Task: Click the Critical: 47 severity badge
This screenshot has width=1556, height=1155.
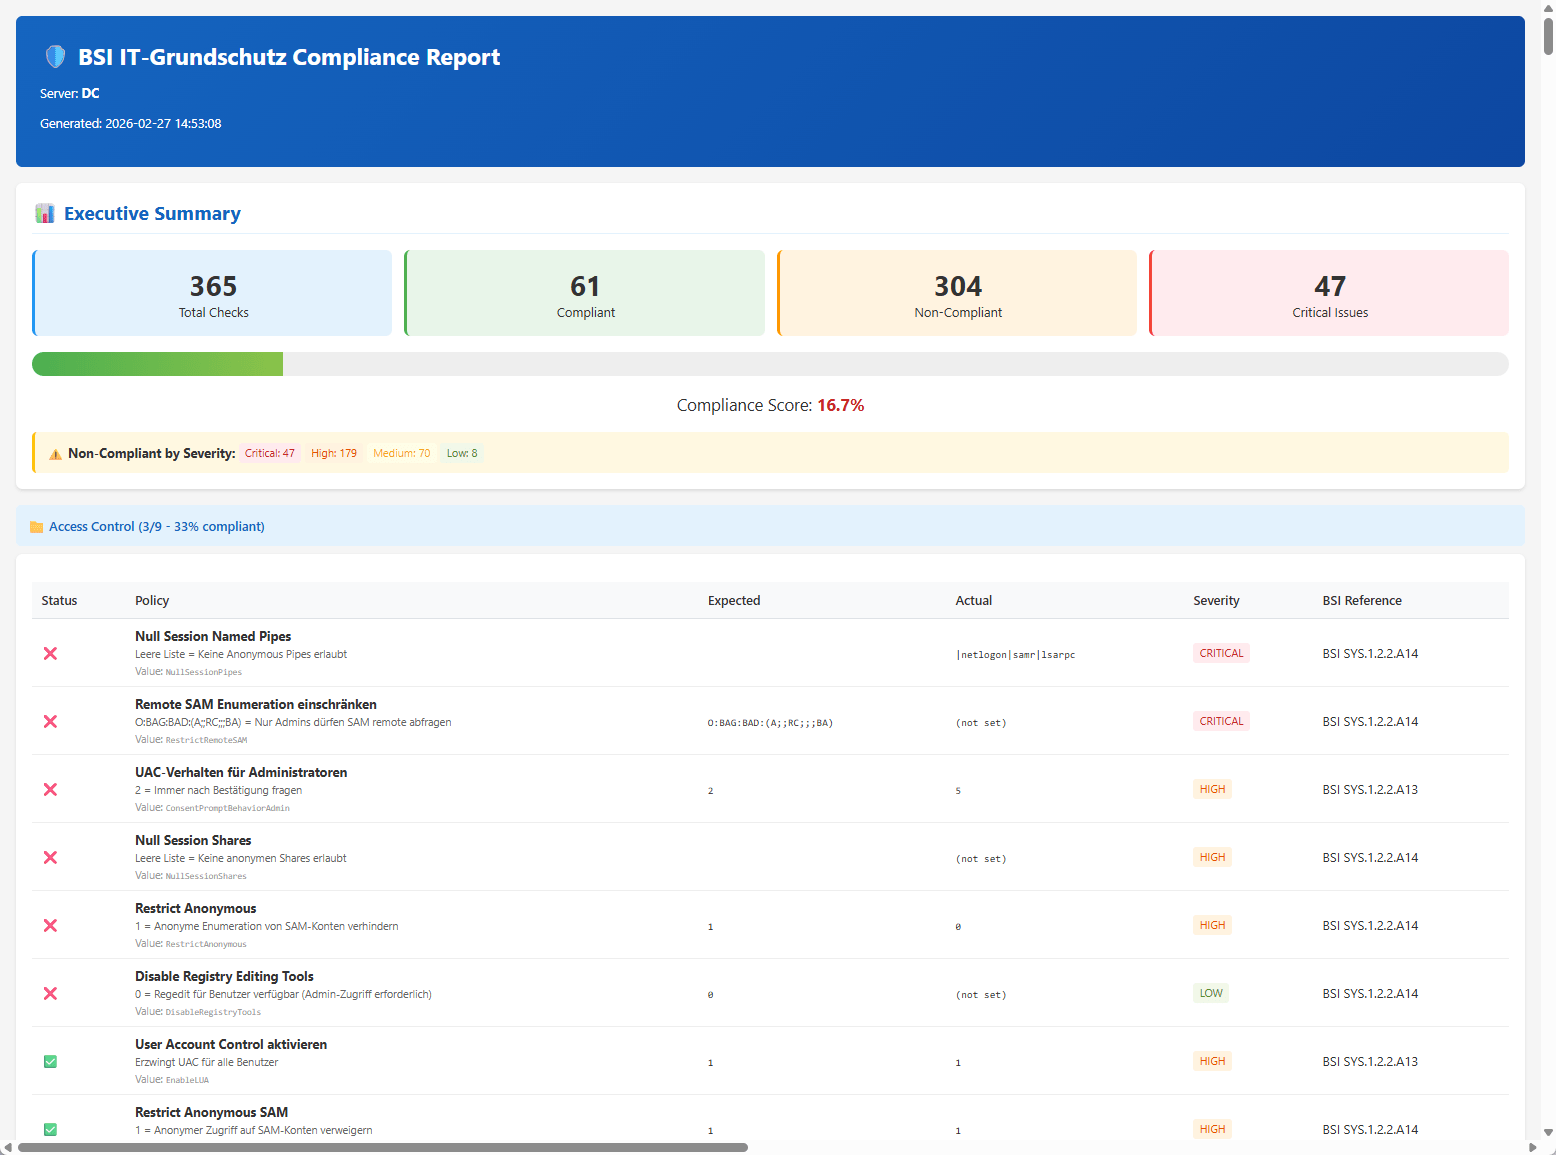Action: coord(270,454)
